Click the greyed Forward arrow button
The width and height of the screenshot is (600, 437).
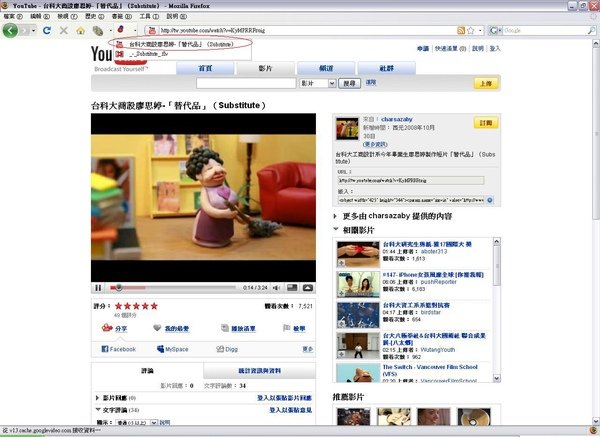[x=24, y=30]
